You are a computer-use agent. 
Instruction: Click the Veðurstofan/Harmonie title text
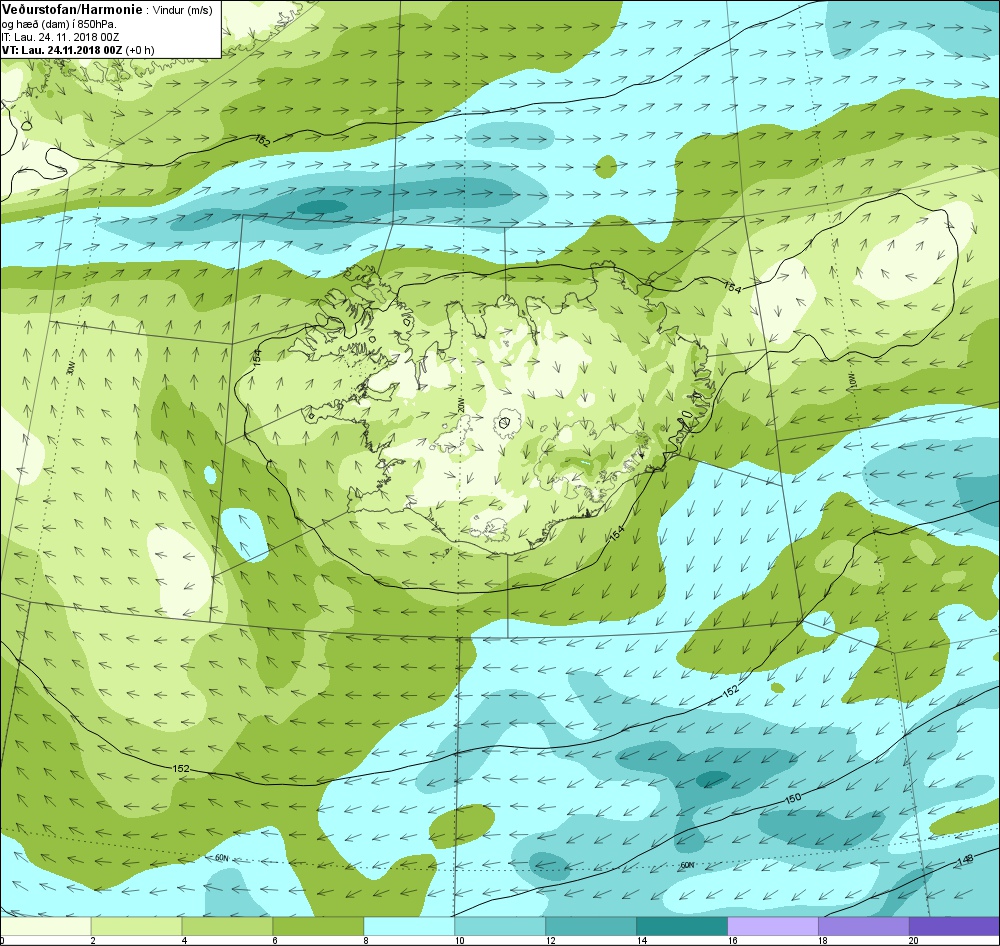point(71,10)
